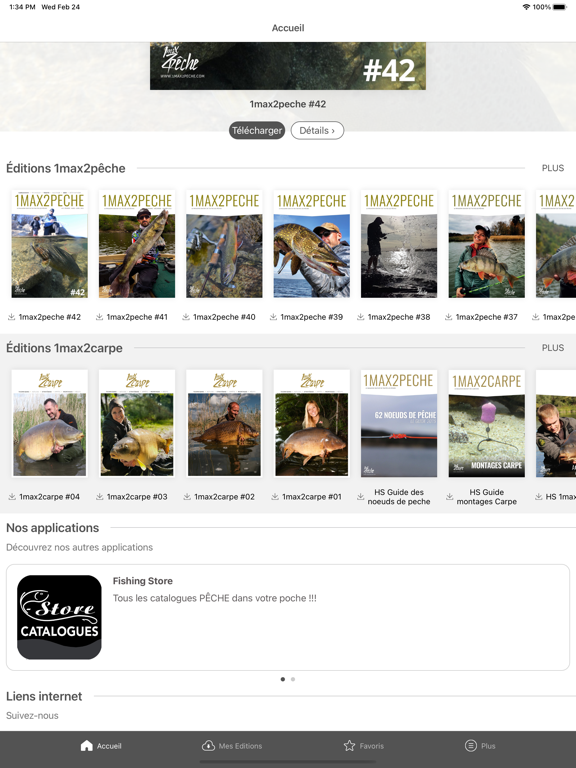Open the 62 Noeuds de Pêche cover
This screenshot has height=768, width=576.
(399, 424)
